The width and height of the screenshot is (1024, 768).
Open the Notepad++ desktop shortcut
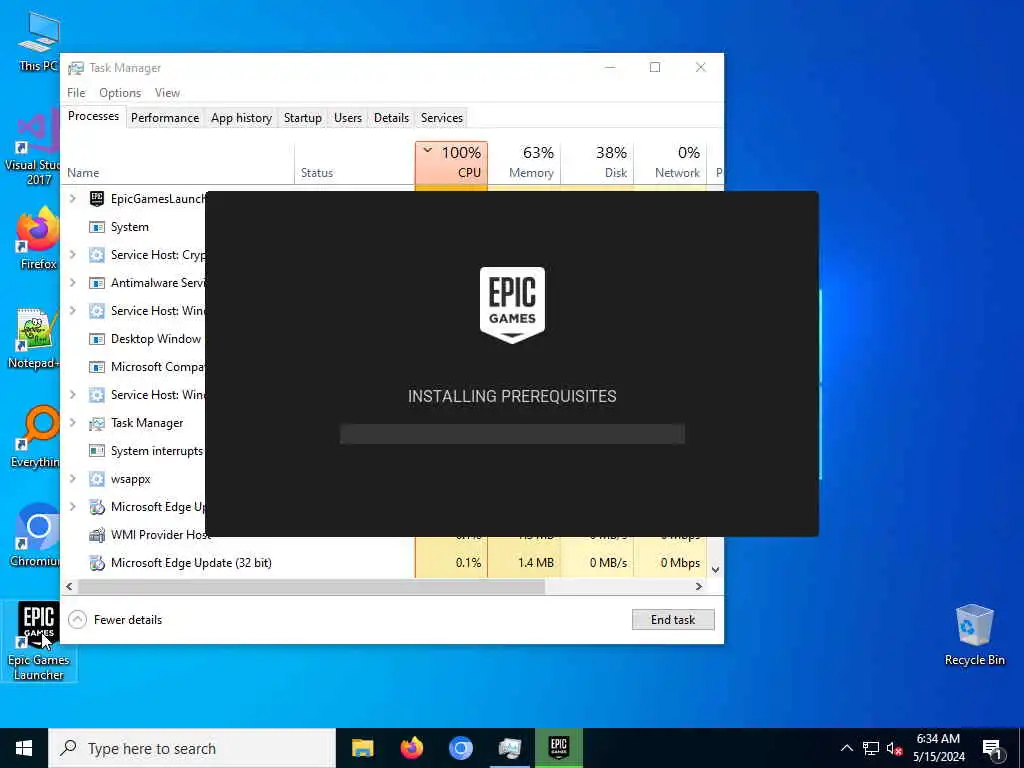pos(36,338)
